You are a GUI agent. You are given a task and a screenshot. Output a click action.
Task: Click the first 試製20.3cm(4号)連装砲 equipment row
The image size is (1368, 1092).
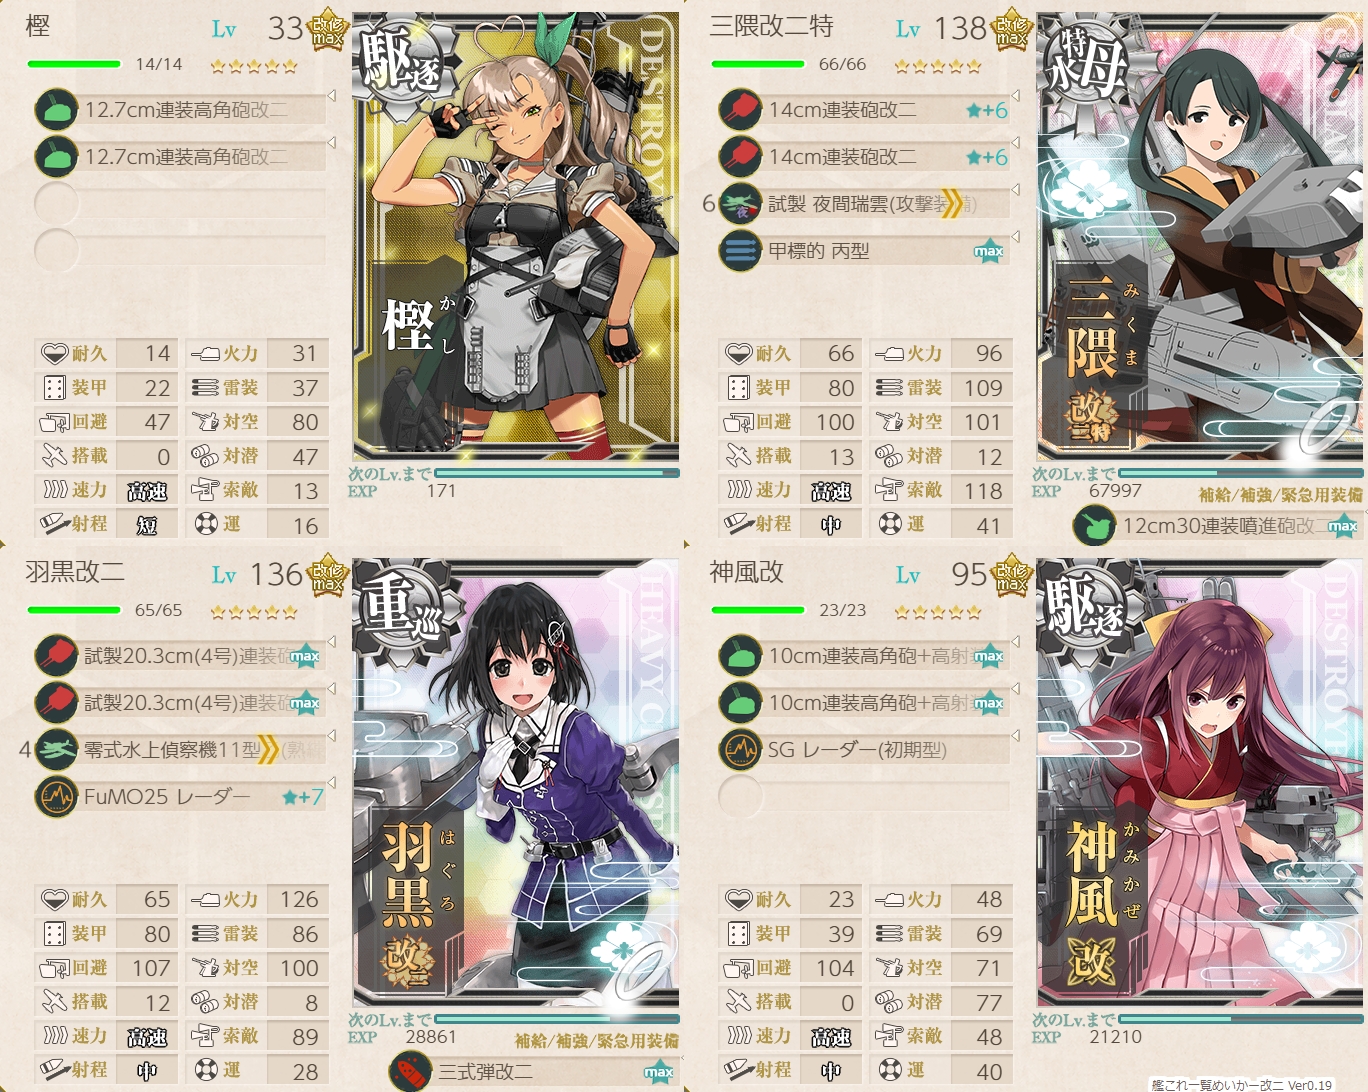pyautogui.click(x=180, y=656)
